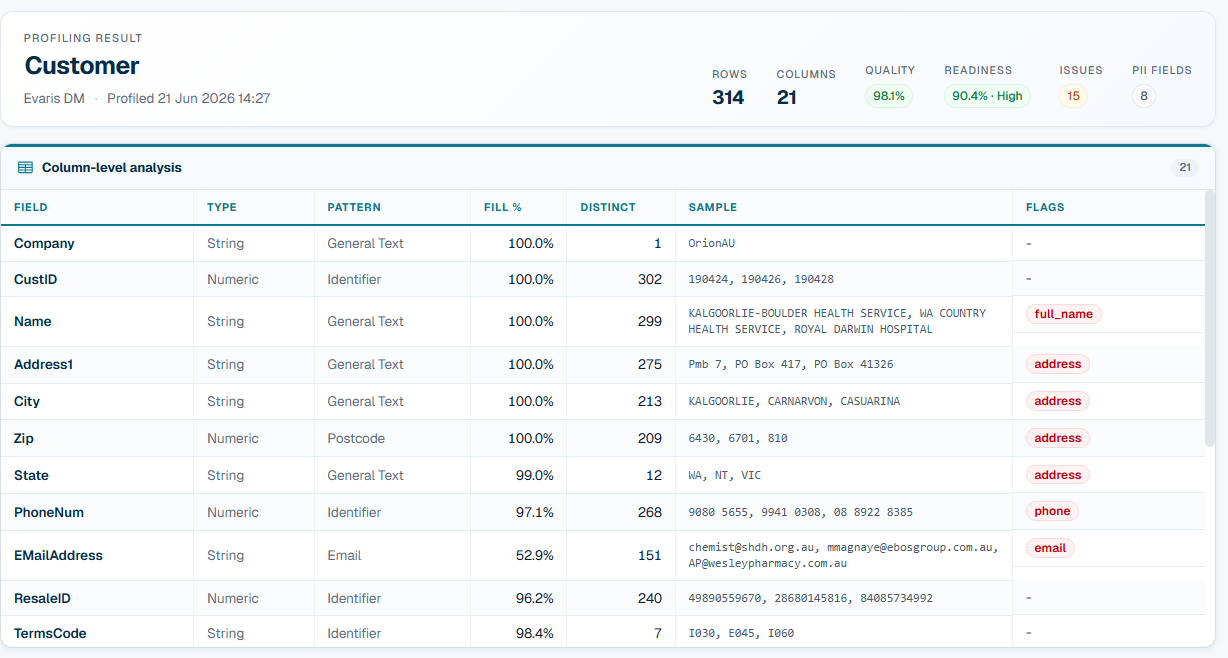This screenshot has height=658, width=1228.
Task: Click the Customer title heading
Action: tap(82, 66)
